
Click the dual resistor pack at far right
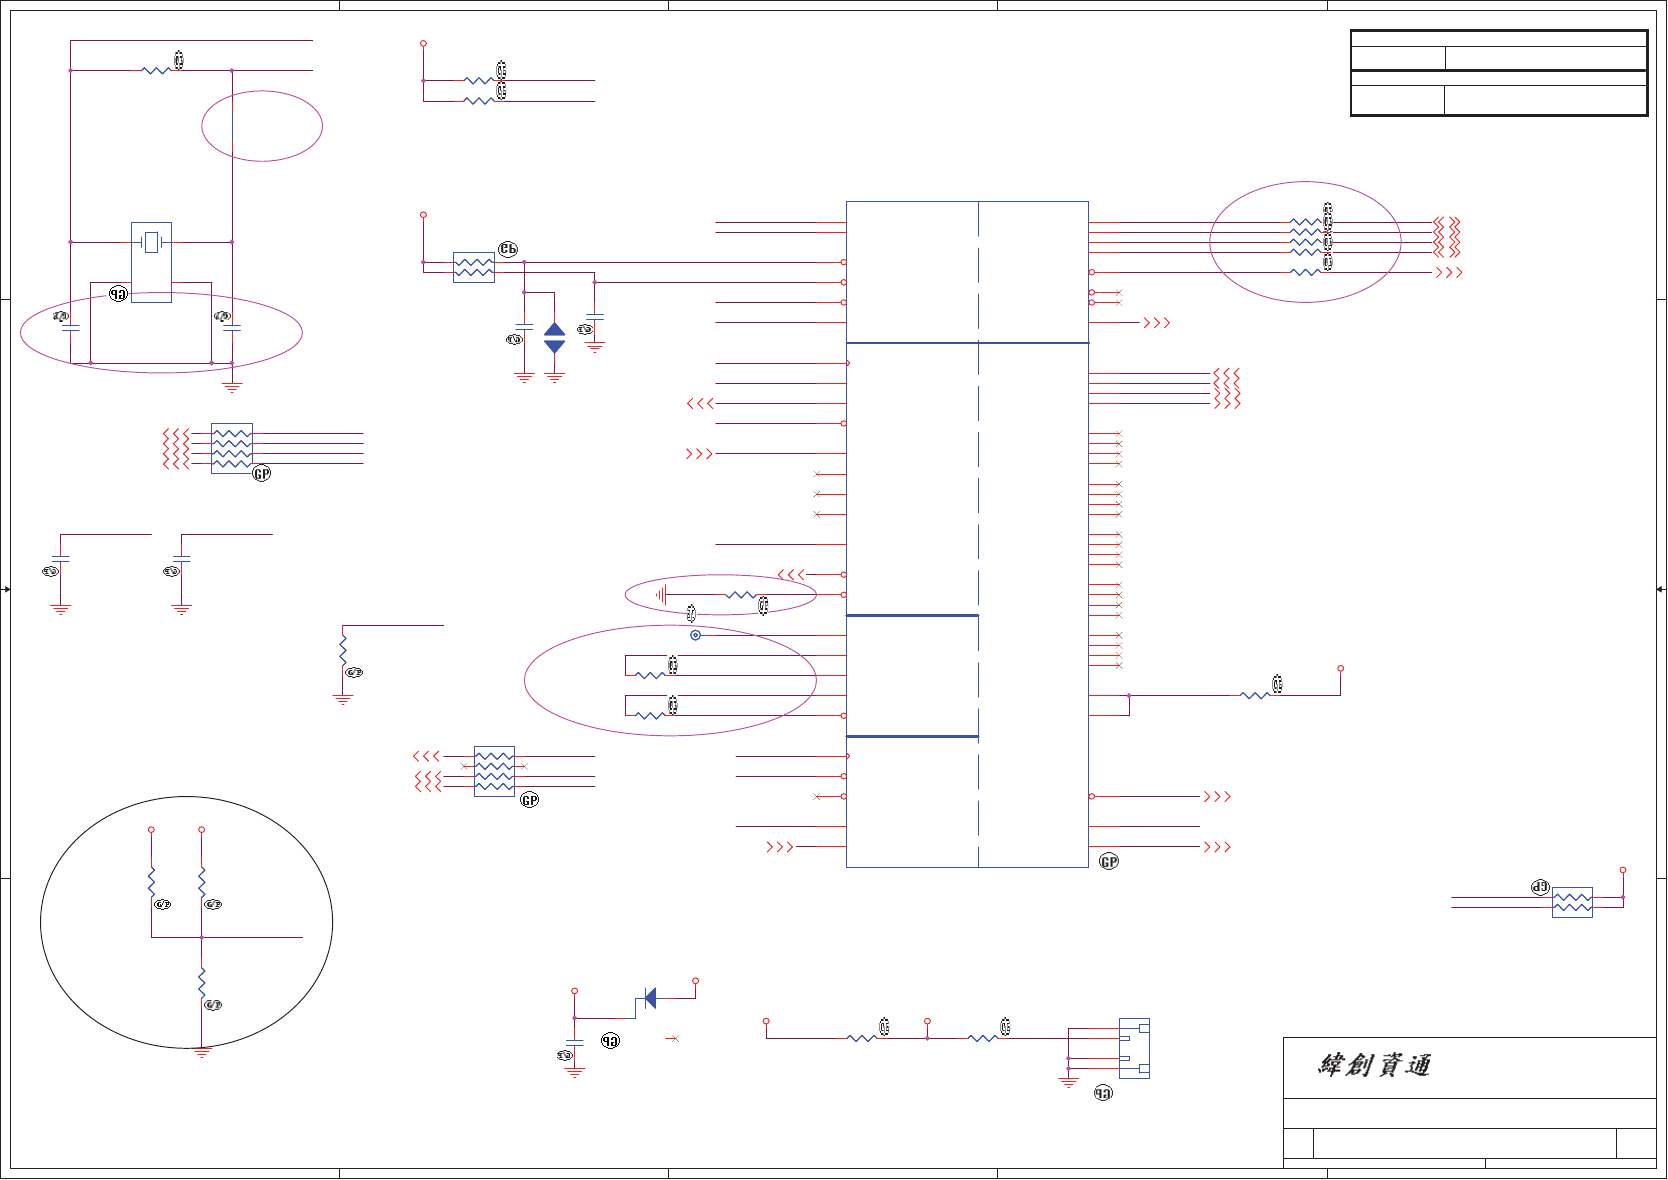tap(1572, 902)
